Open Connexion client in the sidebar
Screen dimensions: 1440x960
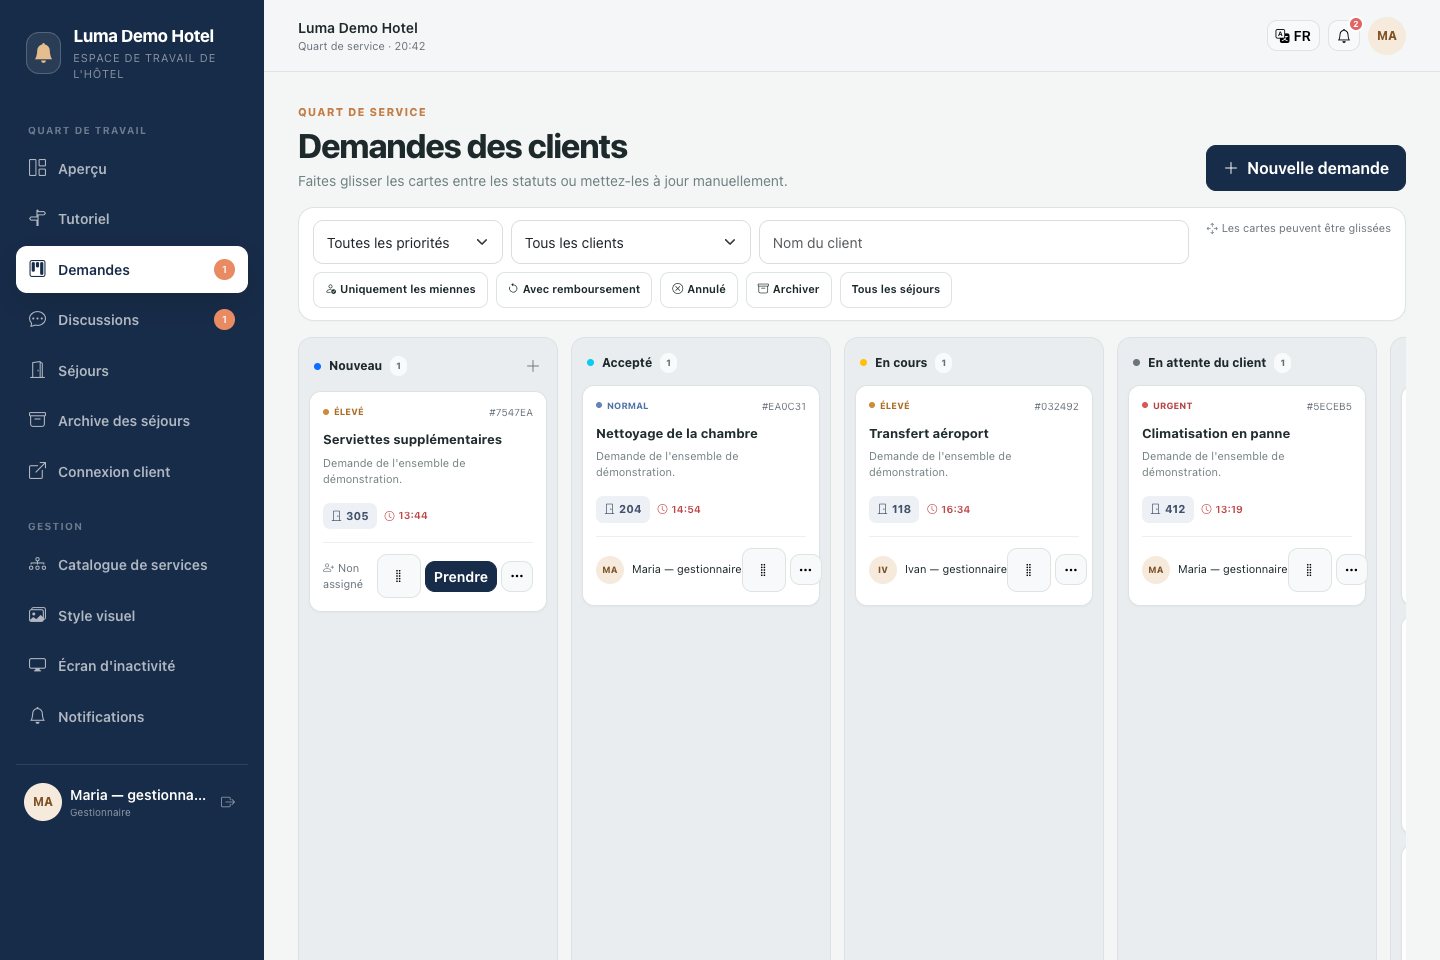[x=132, y=472]
